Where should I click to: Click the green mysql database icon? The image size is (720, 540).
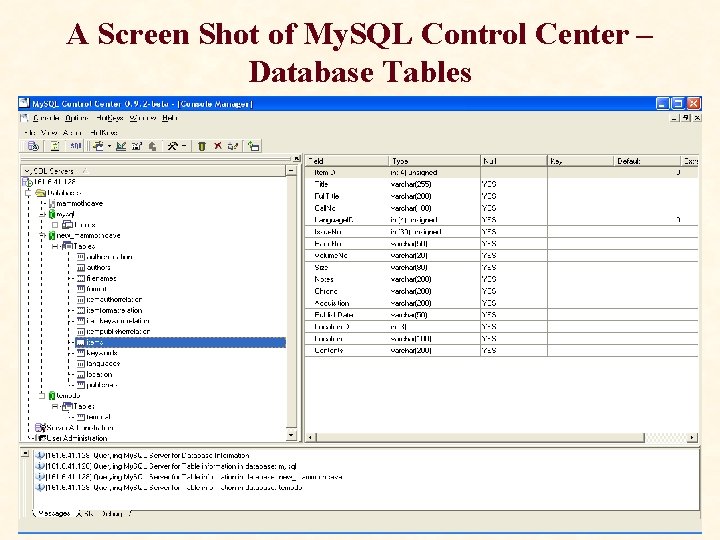[x=52, y=214]
